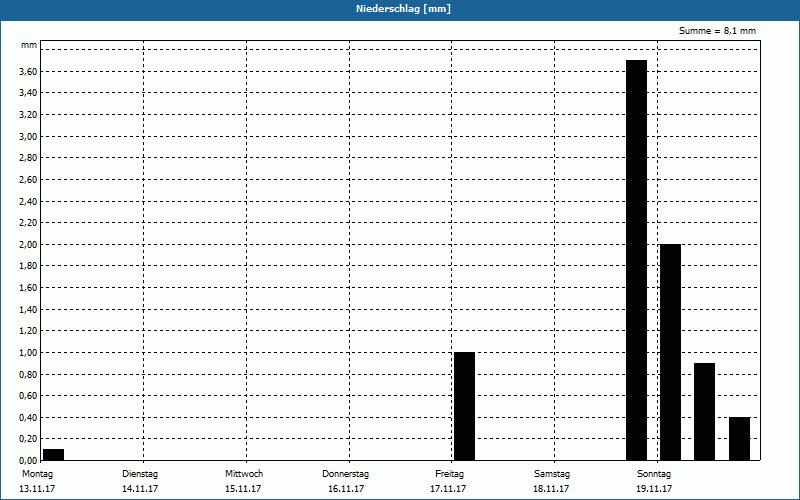Click the 0,60 y-axis value

(x=28, y=395)
